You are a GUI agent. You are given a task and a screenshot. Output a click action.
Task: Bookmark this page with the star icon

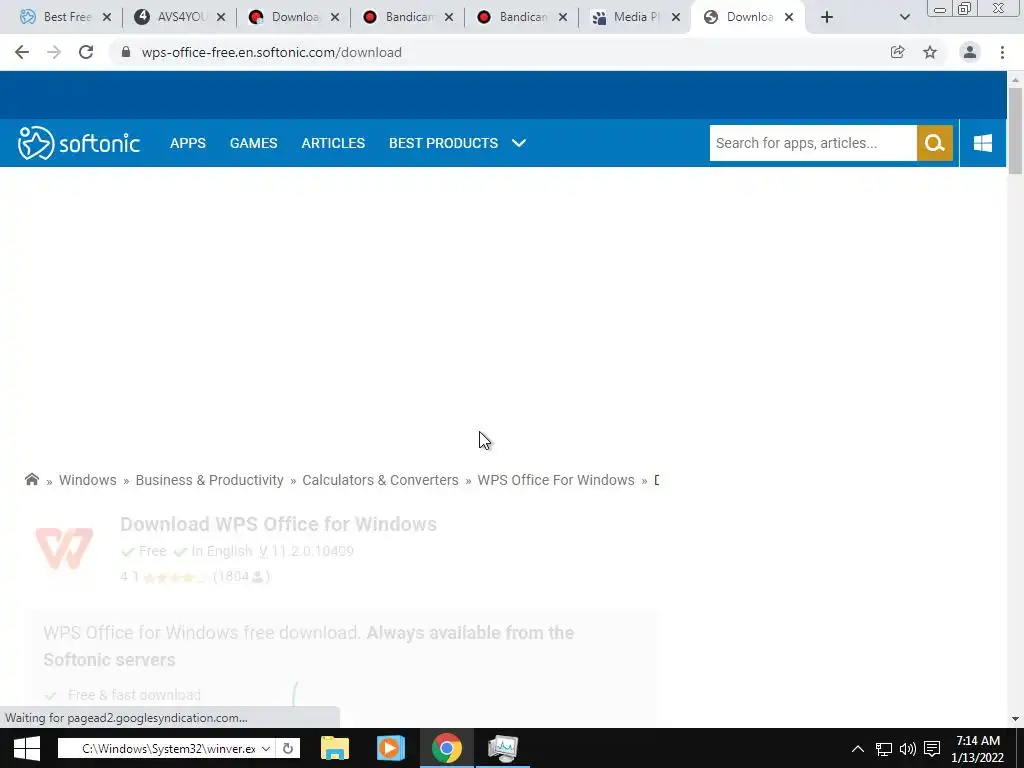coord(930,52)
